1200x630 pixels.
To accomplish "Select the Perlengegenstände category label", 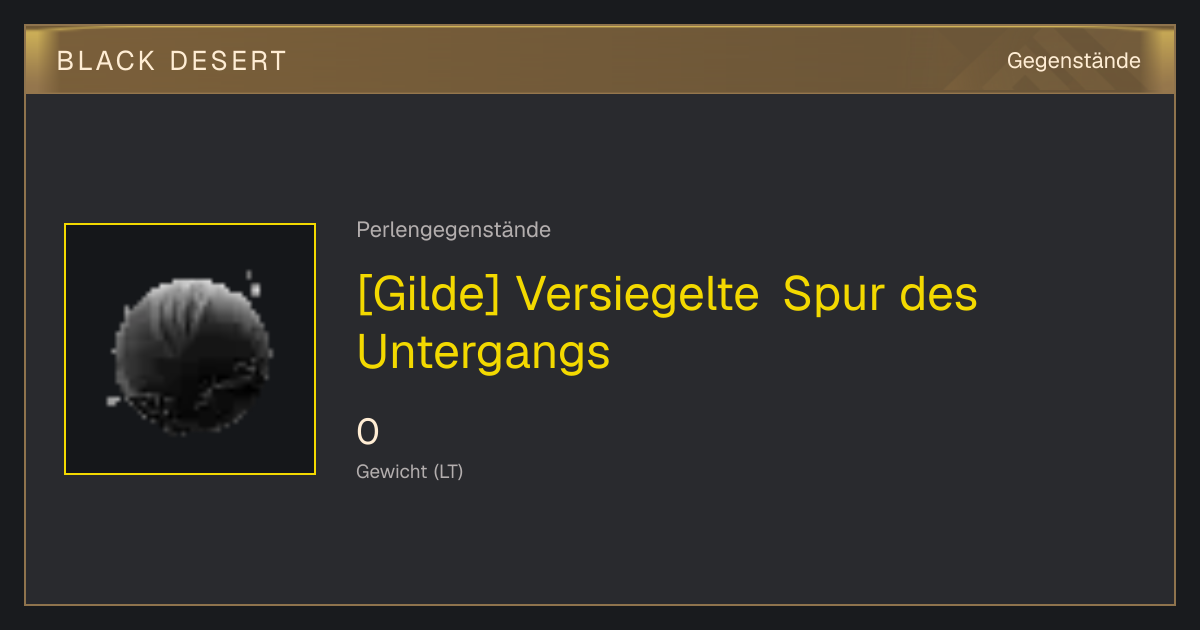I will click(453, 230).
